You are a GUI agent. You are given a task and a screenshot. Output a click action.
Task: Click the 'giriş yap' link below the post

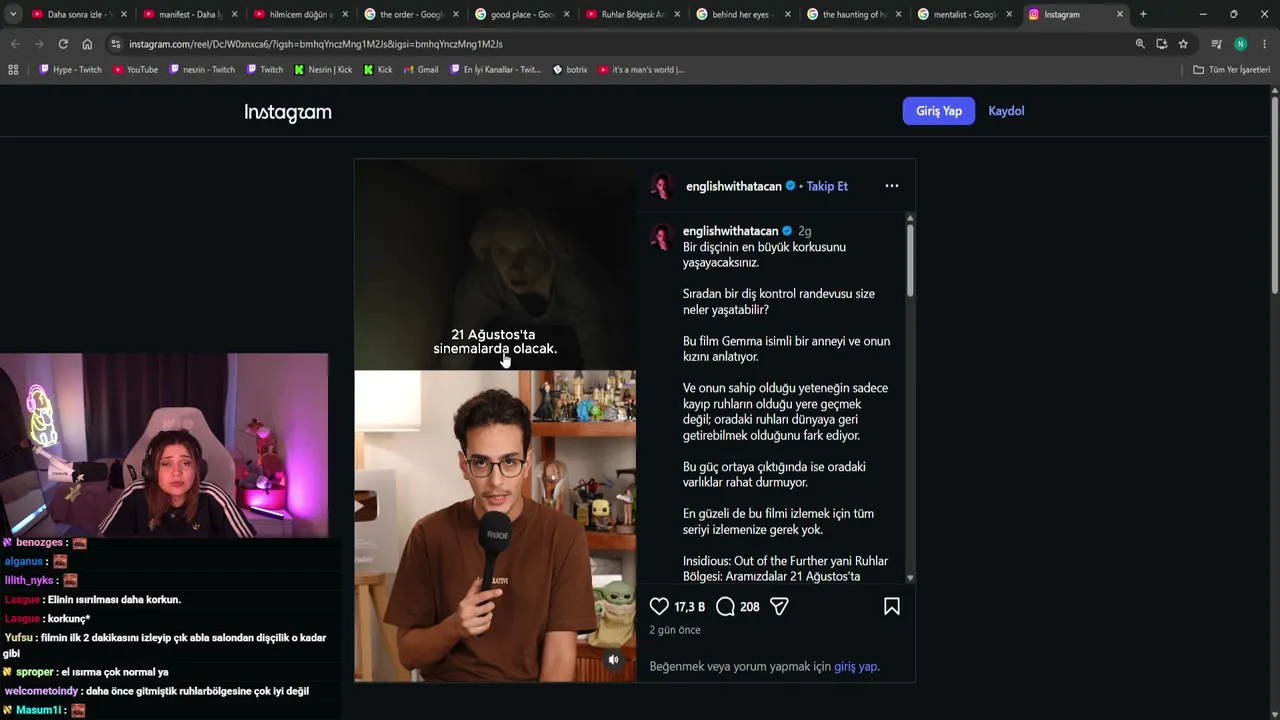(855, 666)
